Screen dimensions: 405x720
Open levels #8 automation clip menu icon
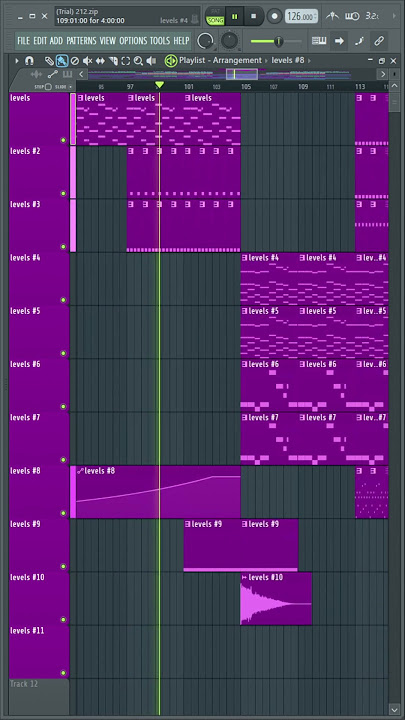click(x=80, y=471)
